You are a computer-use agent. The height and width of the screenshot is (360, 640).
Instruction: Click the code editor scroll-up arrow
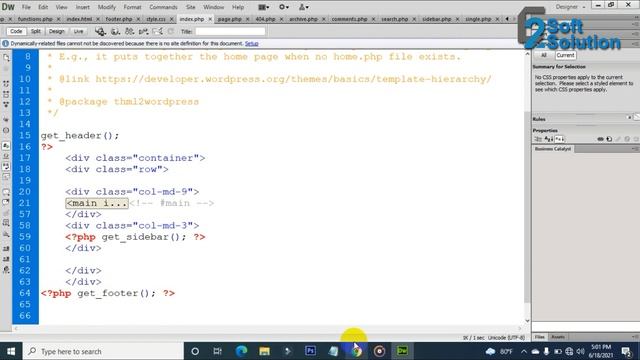coord(527,53)
